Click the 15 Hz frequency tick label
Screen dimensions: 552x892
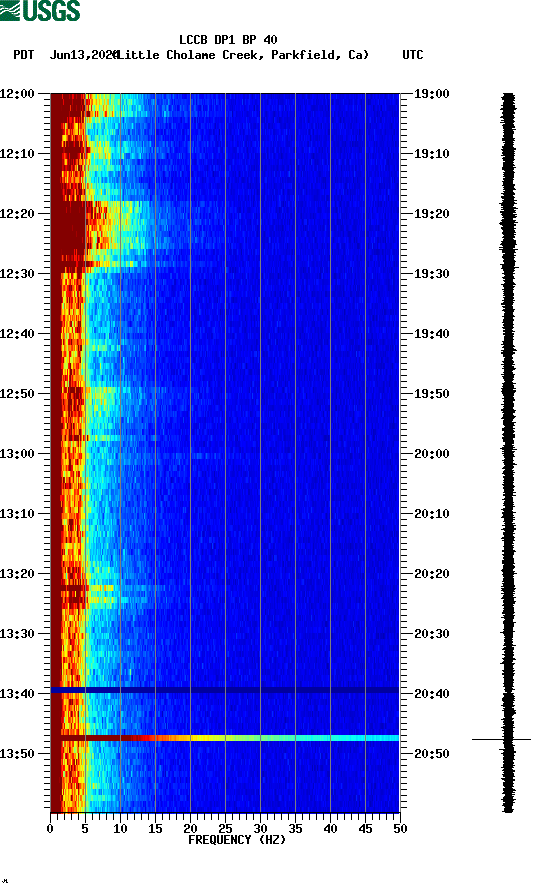[155, 829]
